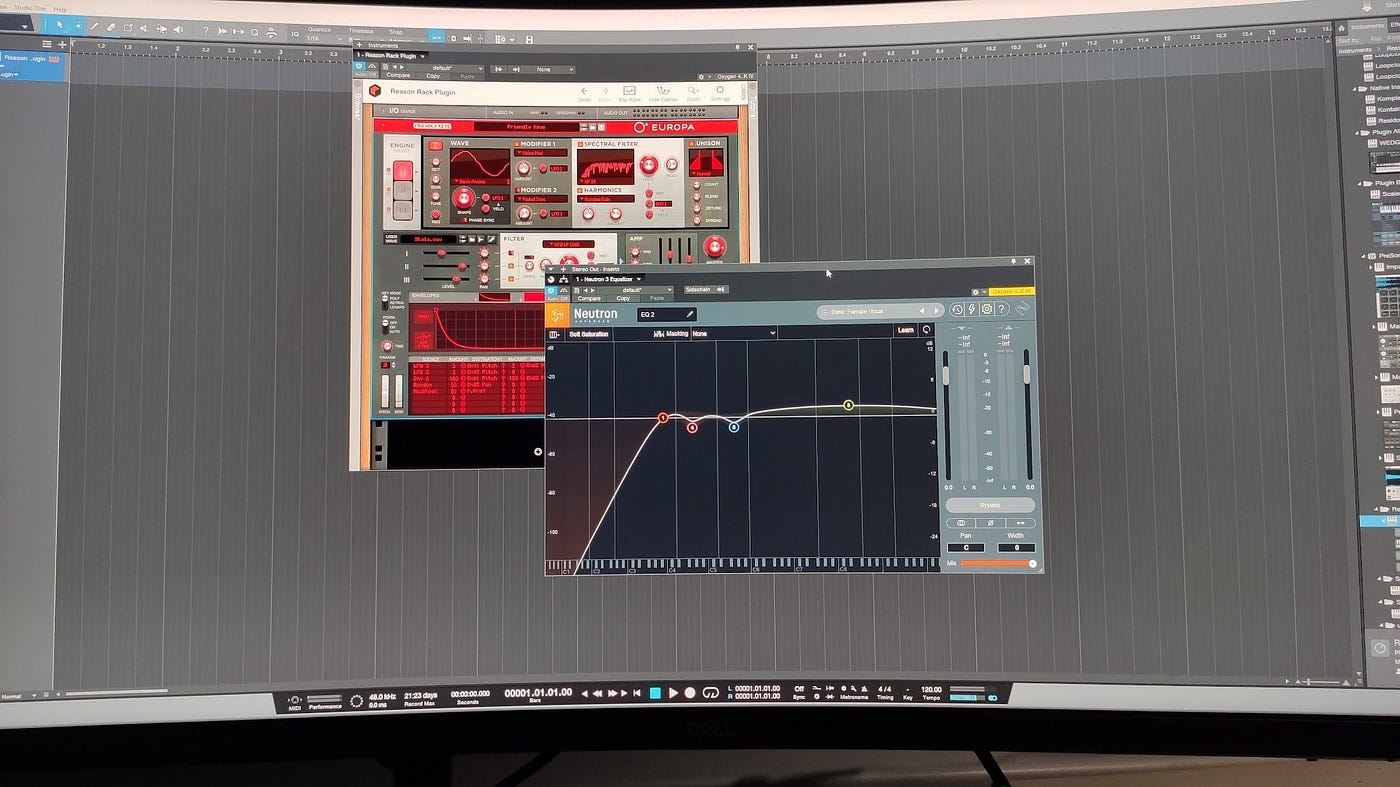
Task: Click Reason Rack Plugin cube logo
Action: 375,91
